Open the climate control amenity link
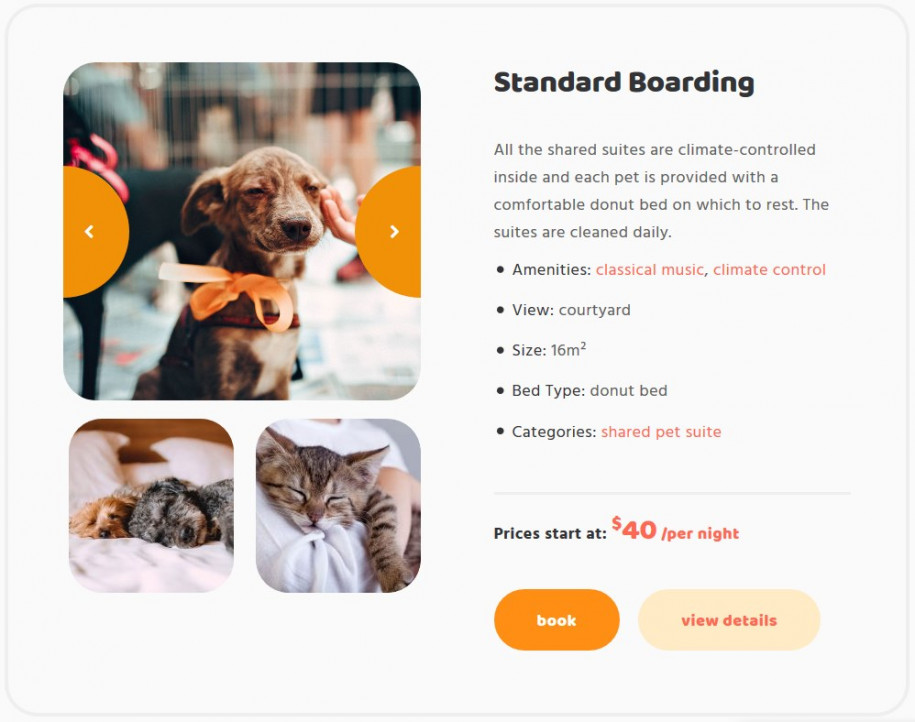 pyautogui.click(x=768, y=269)
